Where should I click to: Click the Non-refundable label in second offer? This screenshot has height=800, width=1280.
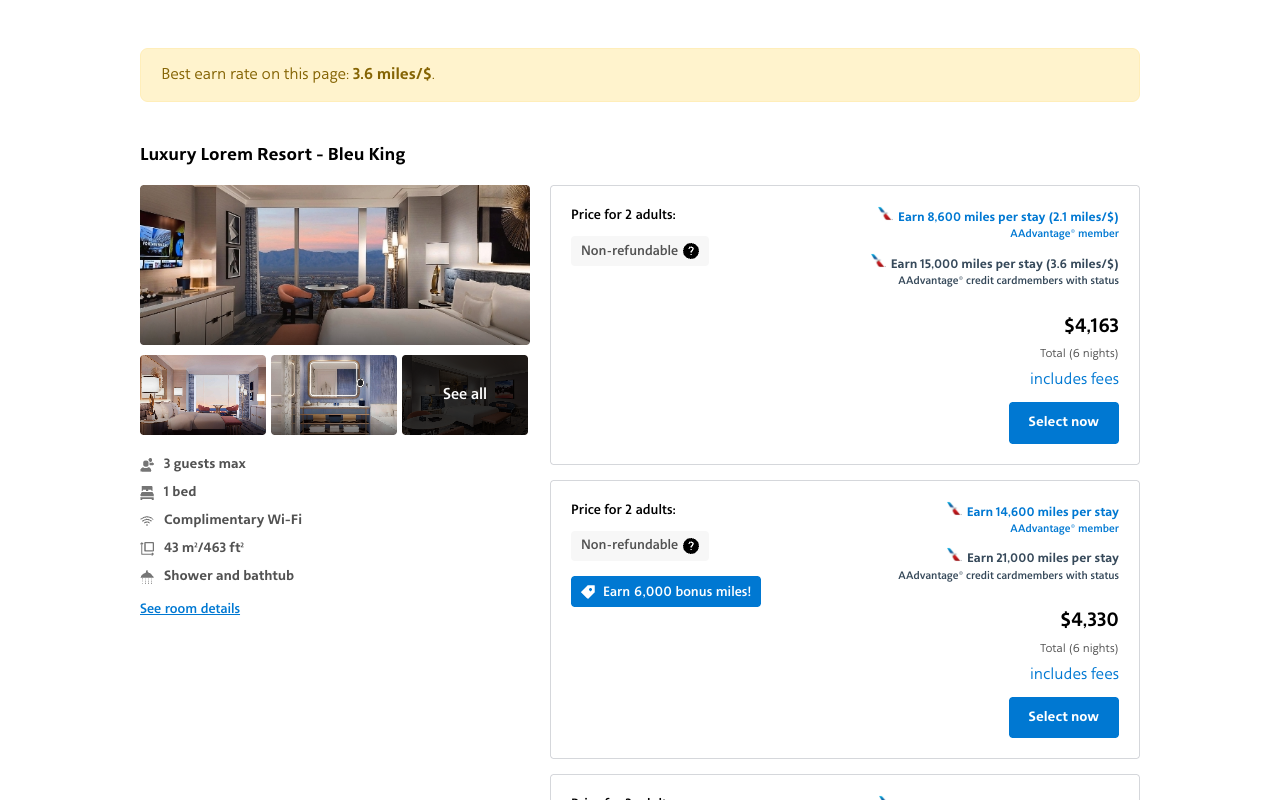[x=630, y=545]
